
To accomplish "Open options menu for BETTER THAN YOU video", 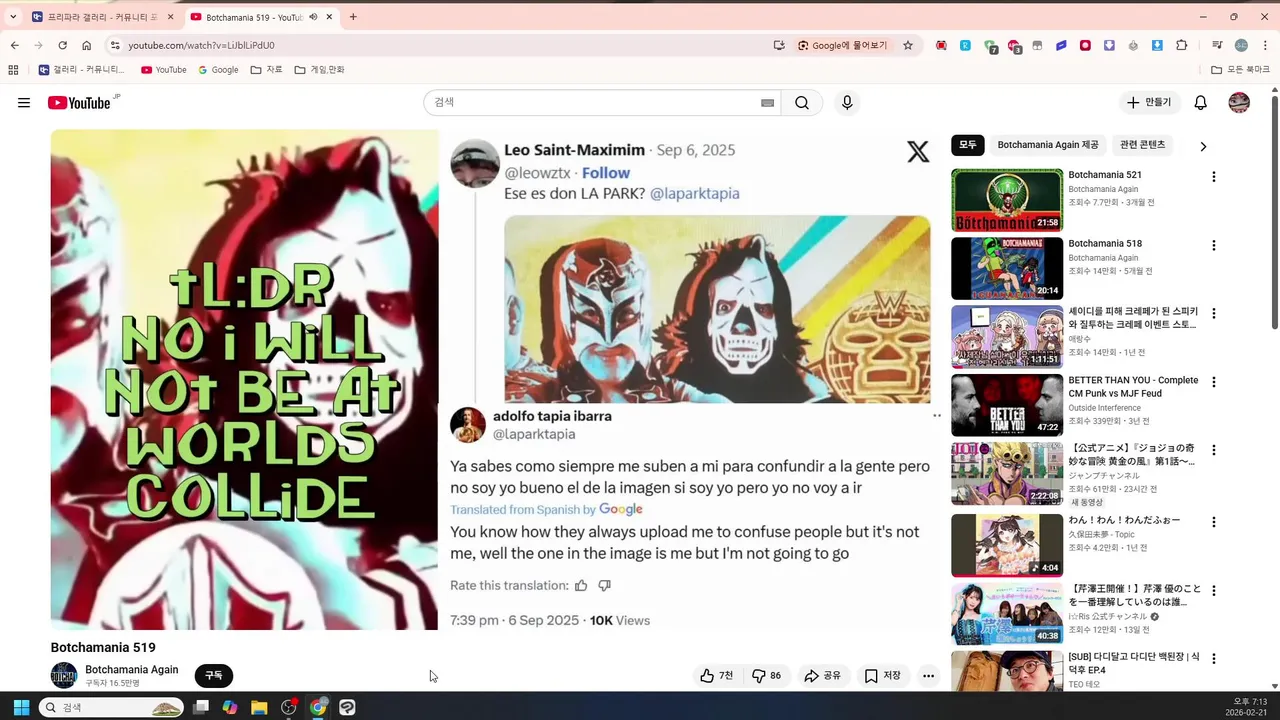I will (1214, 382).
